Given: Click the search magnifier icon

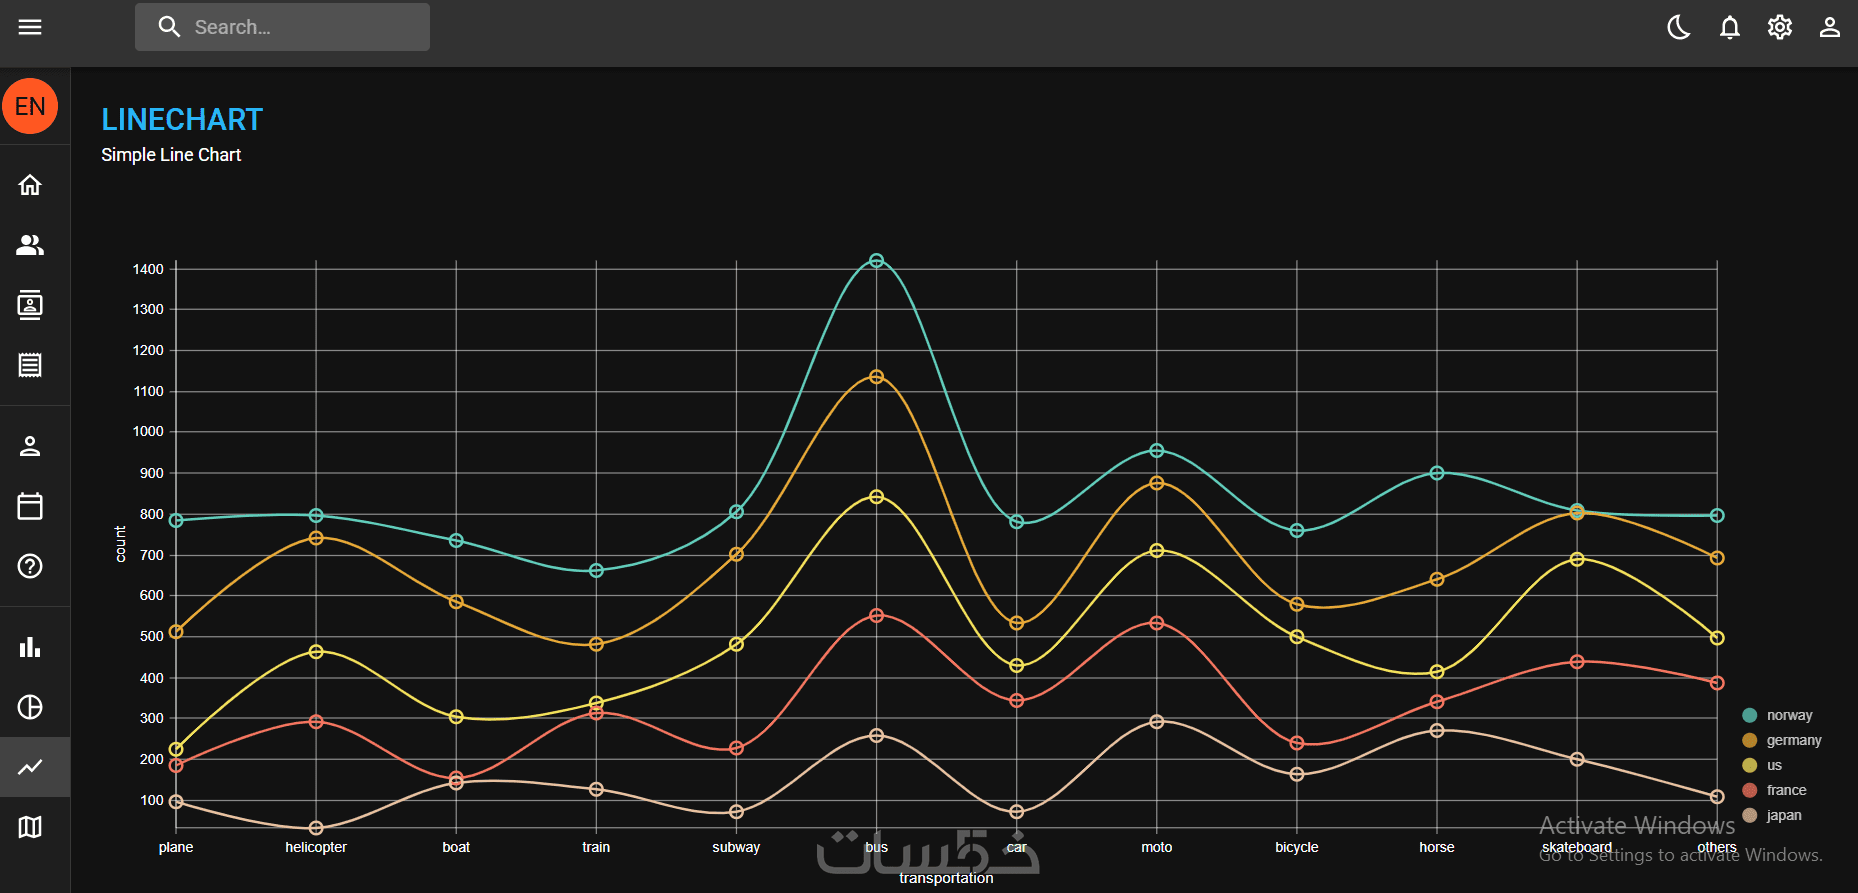Looking at the screenshot, I should [x=169, y=27].
